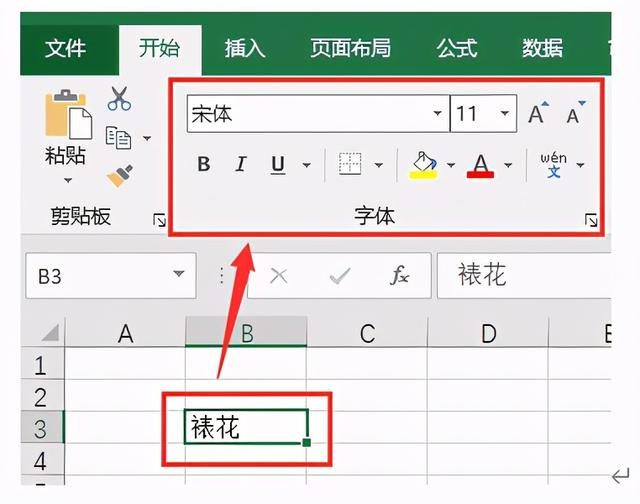Expand the font color palette arrow
The image size is (640, 504).
pyautogui.click(x=508, y=165)
